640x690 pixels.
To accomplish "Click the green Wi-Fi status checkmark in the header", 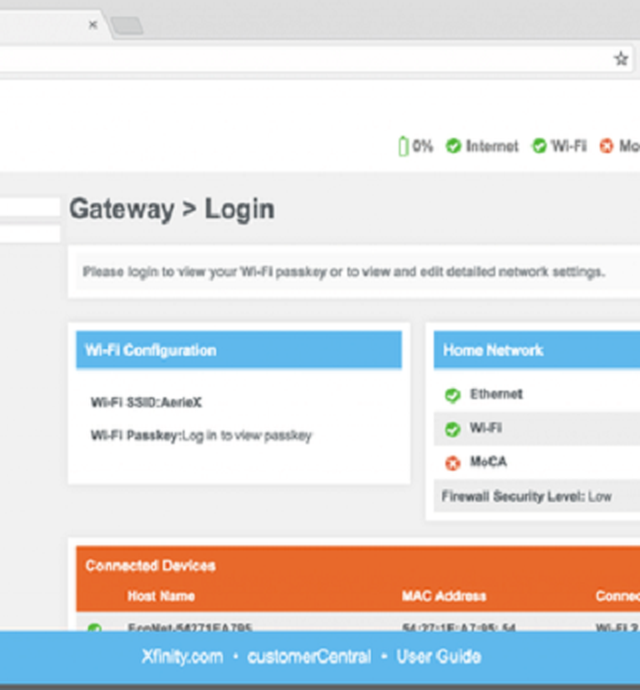I will [539, 146].
